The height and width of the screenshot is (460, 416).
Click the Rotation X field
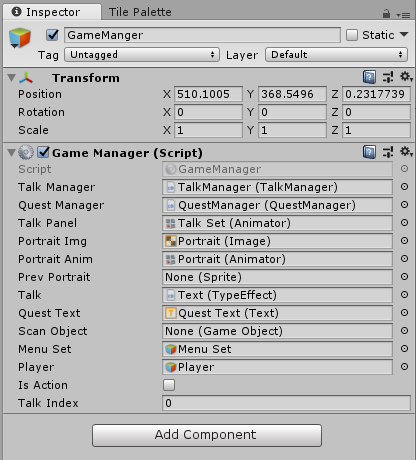(x=208, y=112)
